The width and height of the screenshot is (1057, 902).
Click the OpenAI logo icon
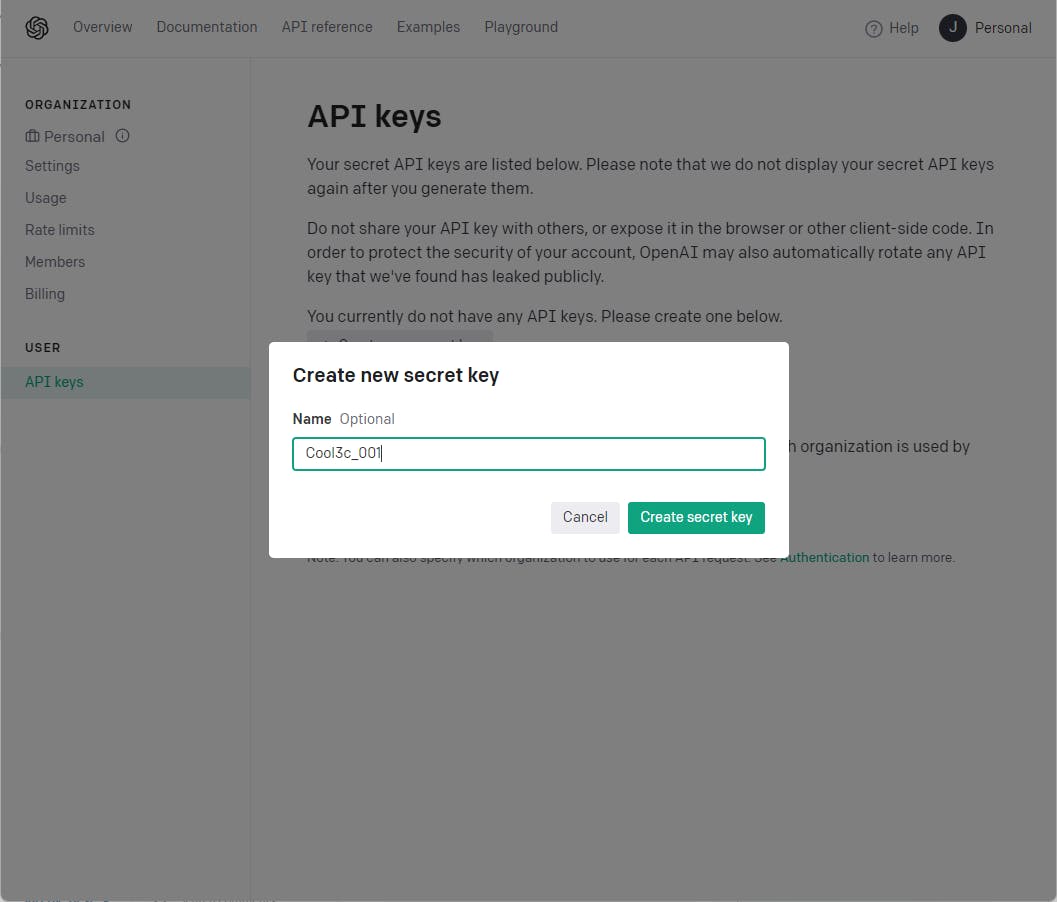[37, 28]
